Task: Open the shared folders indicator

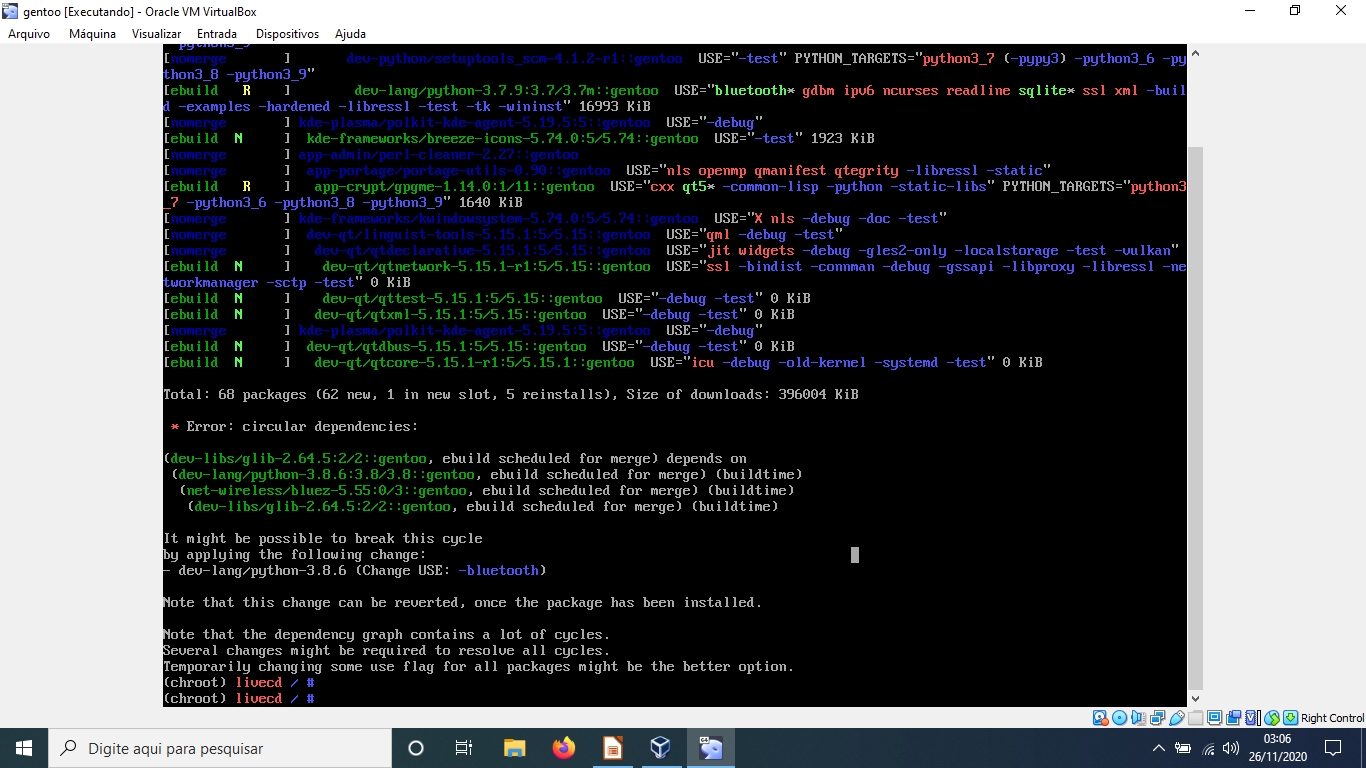Action: tap(1196, 718)
